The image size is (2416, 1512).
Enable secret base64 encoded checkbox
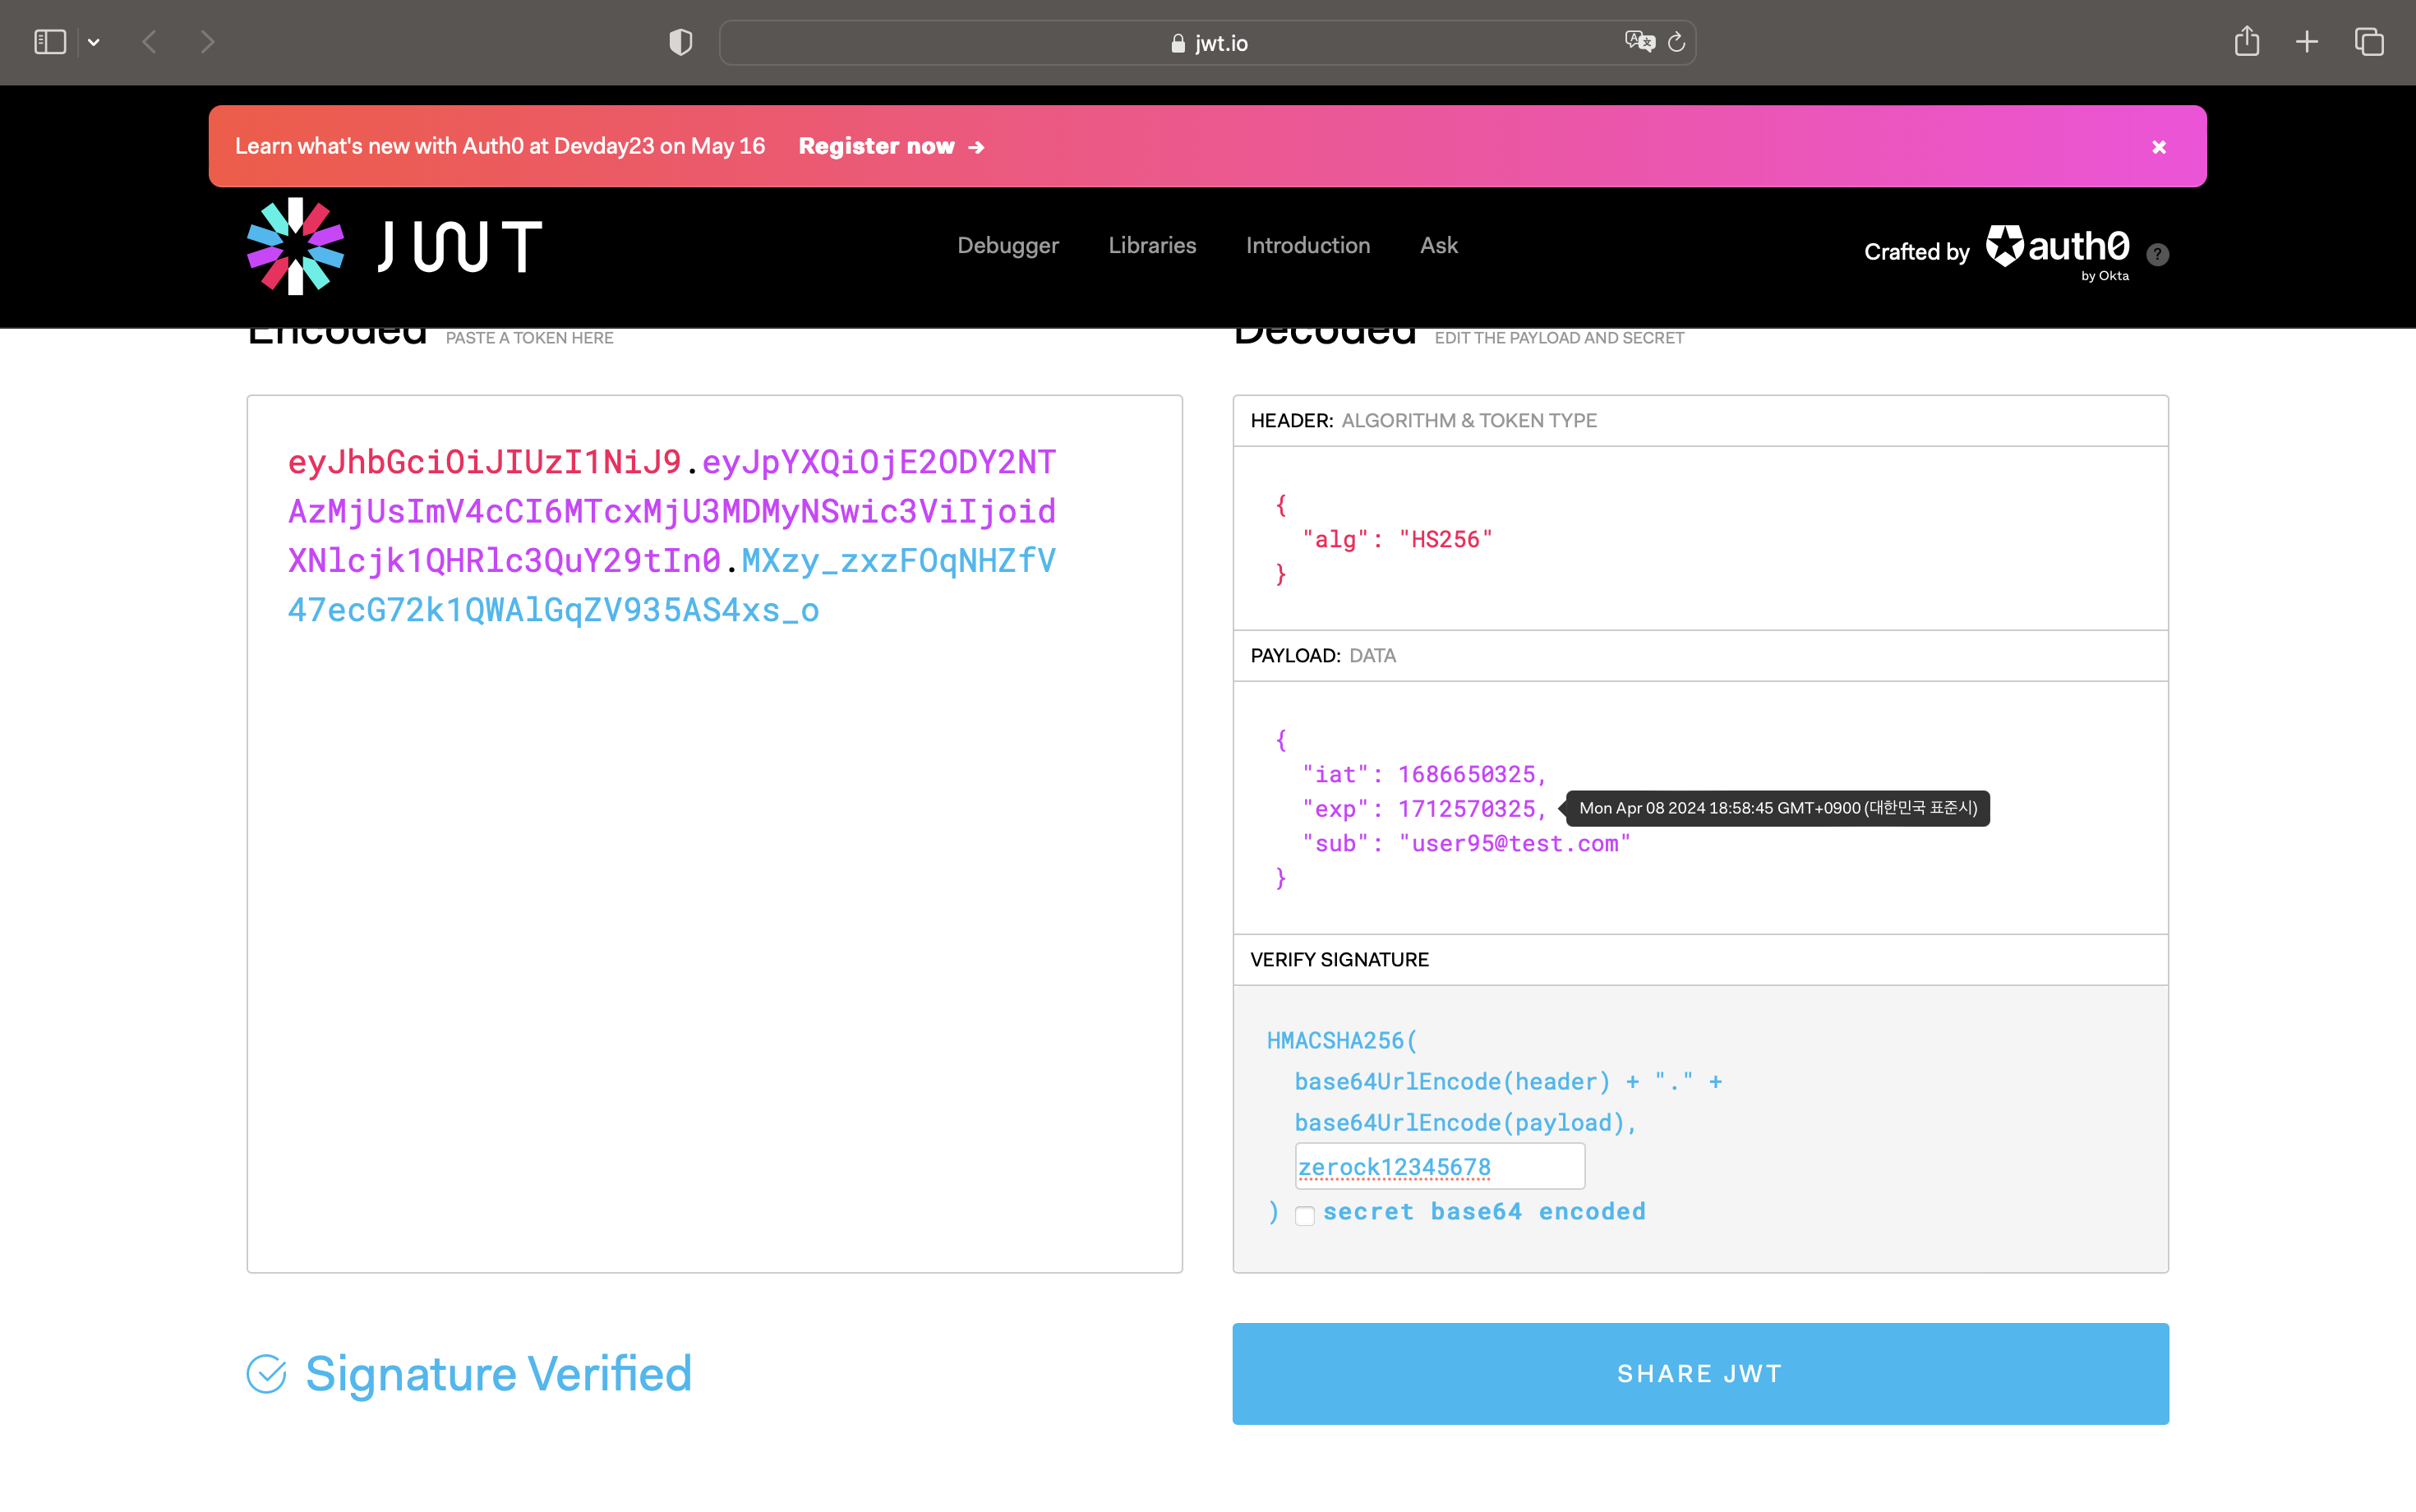(x=1305, y=1215)
